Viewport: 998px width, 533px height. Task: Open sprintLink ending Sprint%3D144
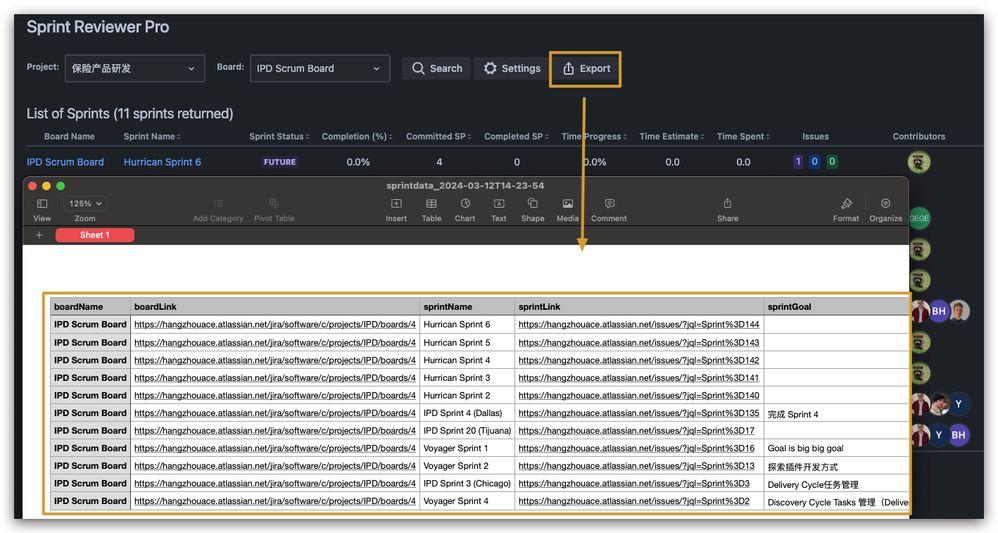coord(638,325)
